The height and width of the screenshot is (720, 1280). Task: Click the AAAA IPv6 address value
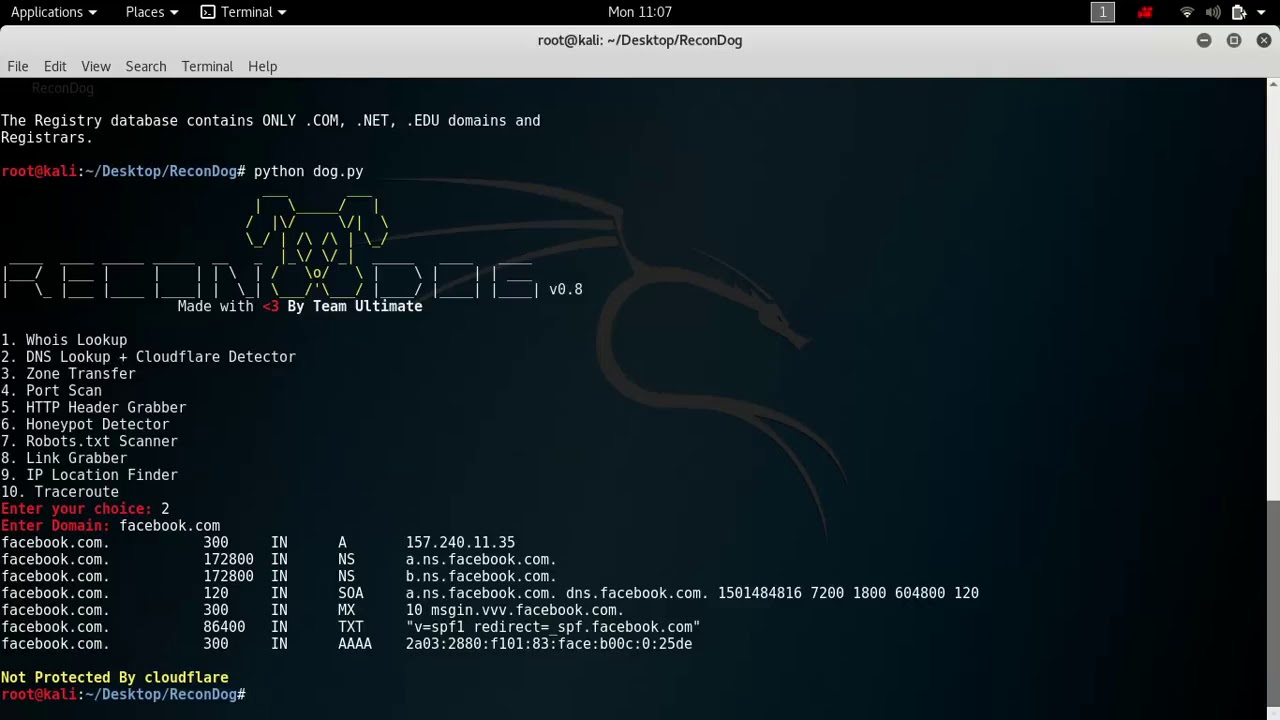(x=548, y=644)
